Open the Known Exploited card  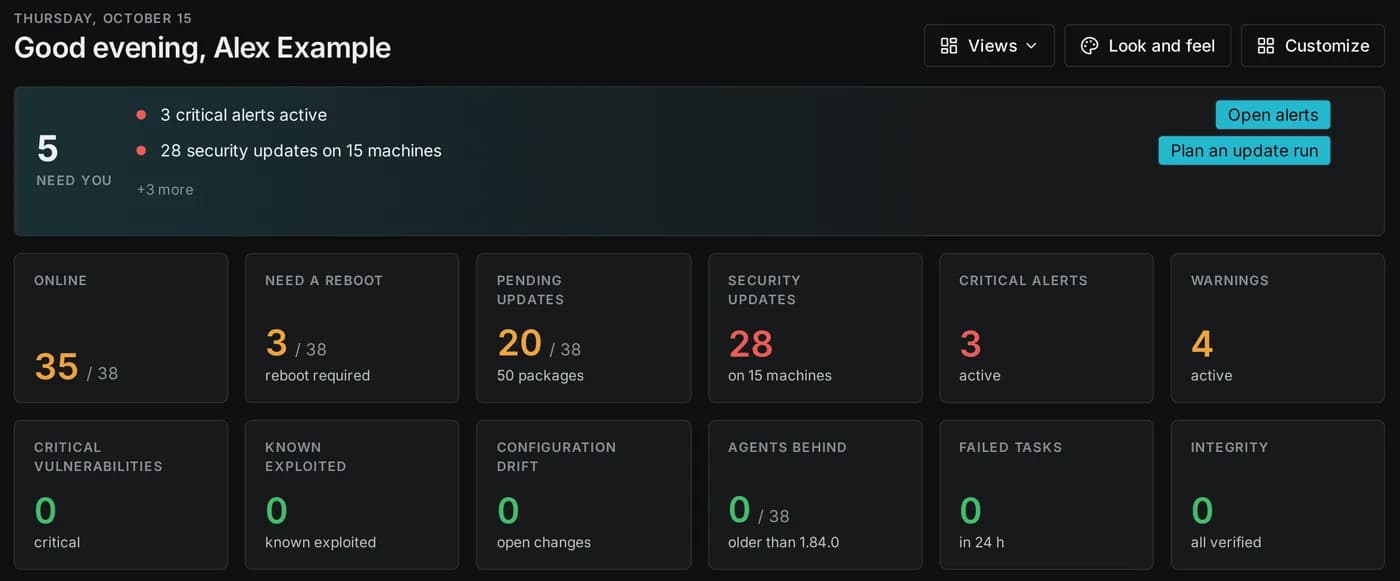tap(352, 495)
